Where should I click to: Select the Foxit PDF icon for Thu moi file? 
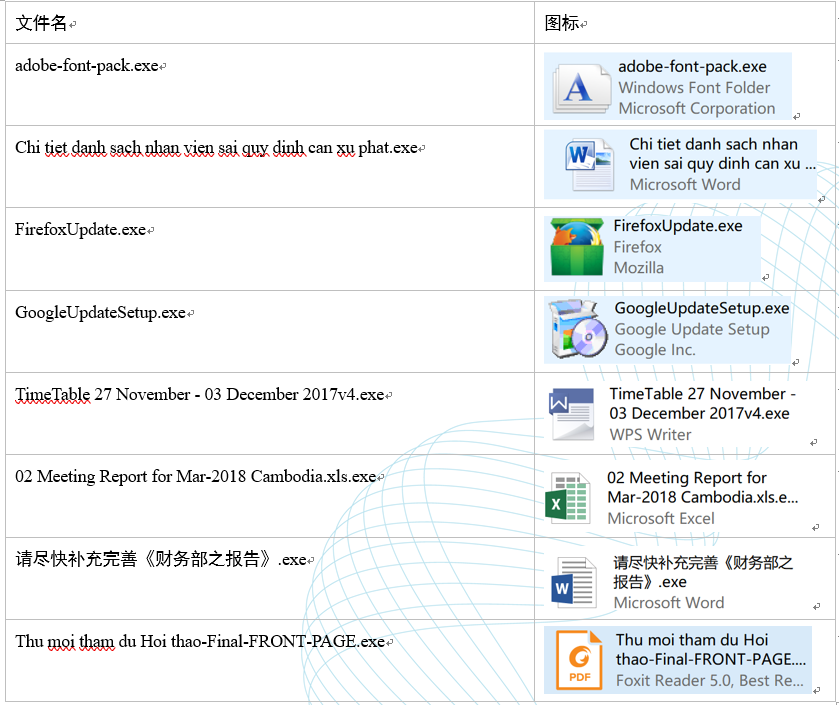[579, 660]
